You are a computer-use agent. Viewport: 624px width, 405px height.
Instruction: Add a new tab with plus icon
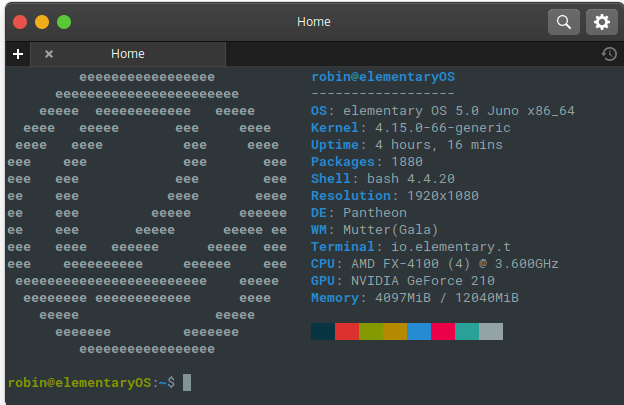pos(18,54)
